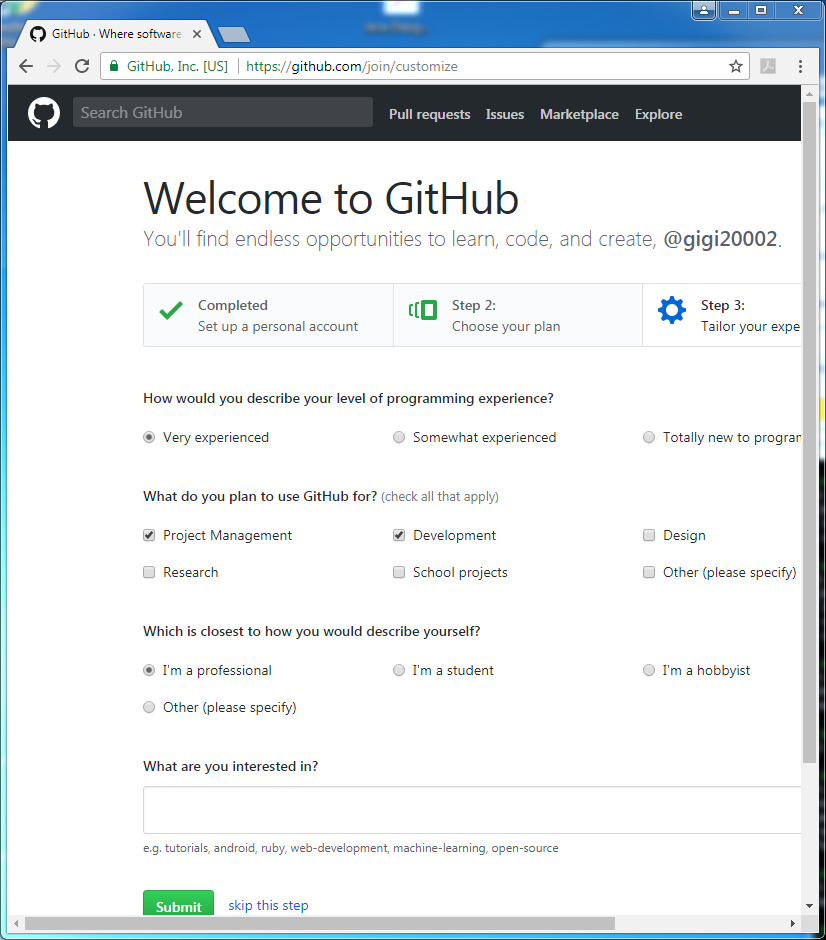Image resolution: width=826 pixels, height=940 pixels.
Task: Click the Step 2 plan icon
Action: pyautogui.click(x=423, y=310)
